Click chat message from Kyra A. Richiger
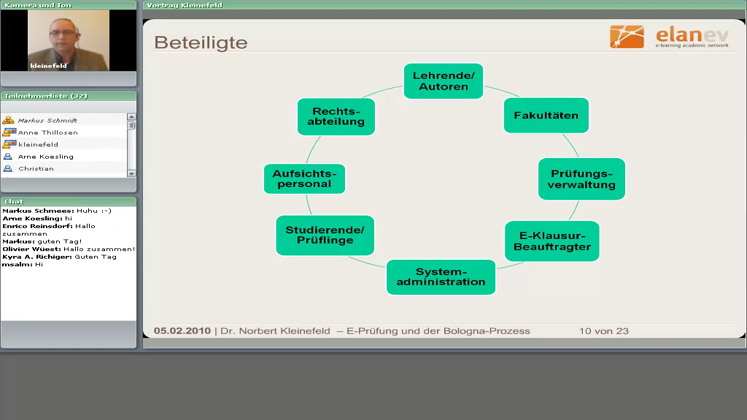Image resolution: width=747 pixels, height=420 pixels. pyautogui.click(x=59, y=256)
